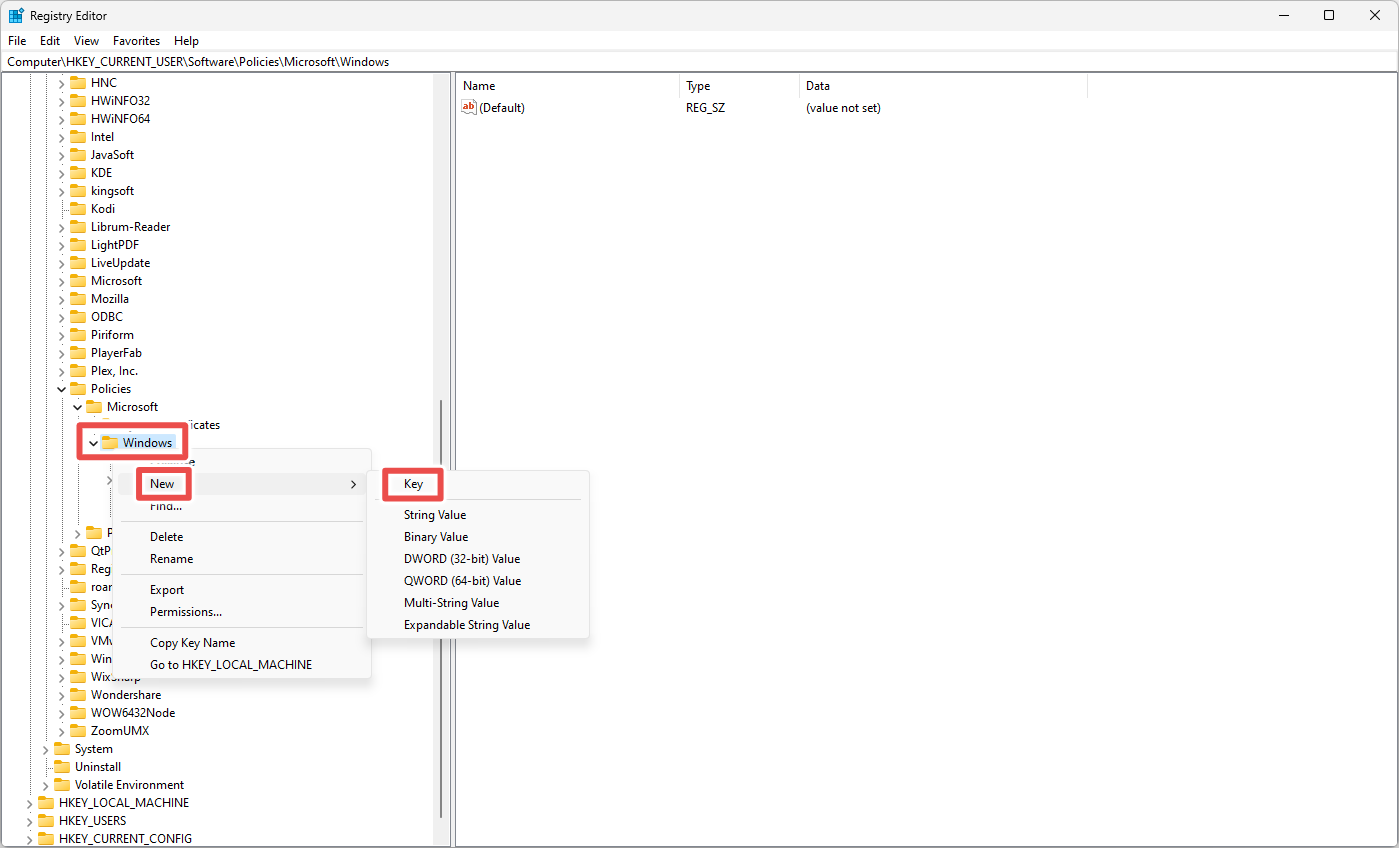
Task: Collapse the Policies tree node
Action: 61,389
